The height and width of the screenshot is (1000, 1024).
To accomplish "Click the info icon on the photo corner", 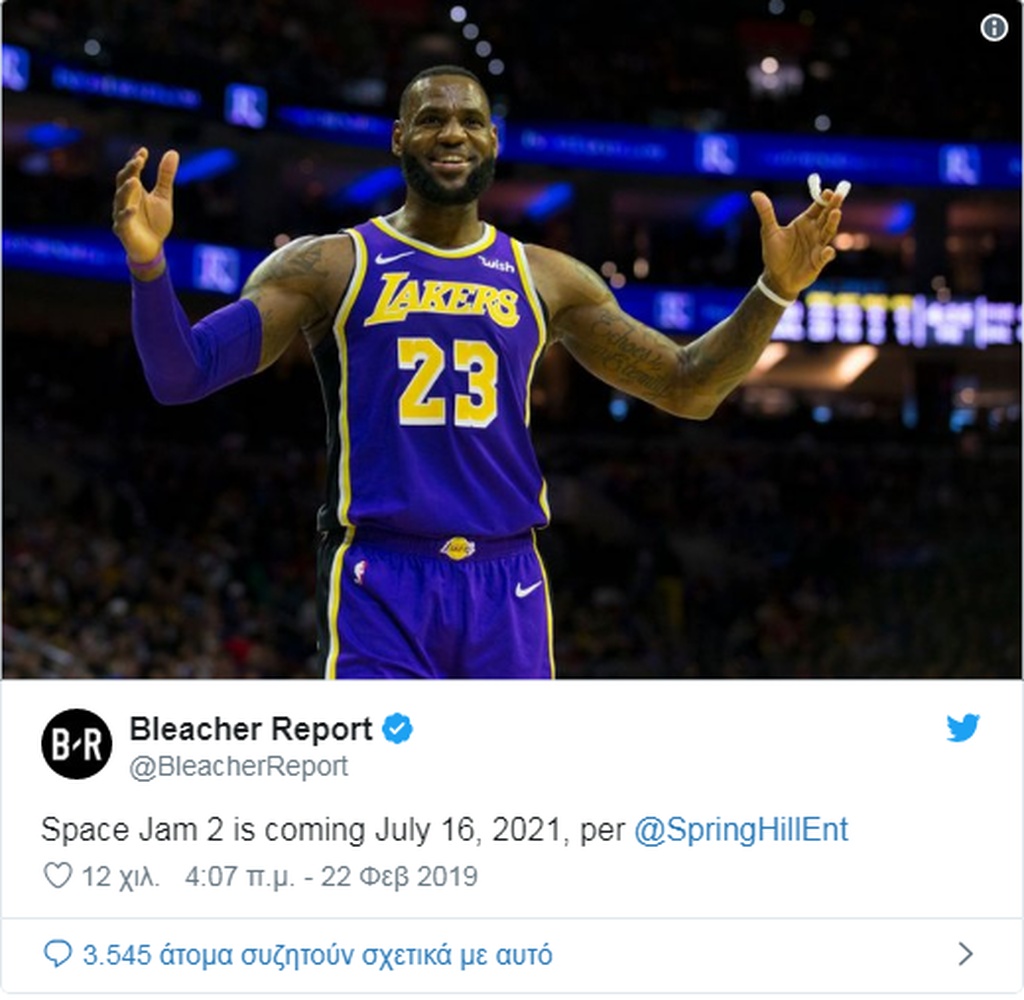I will pos(994,28).
